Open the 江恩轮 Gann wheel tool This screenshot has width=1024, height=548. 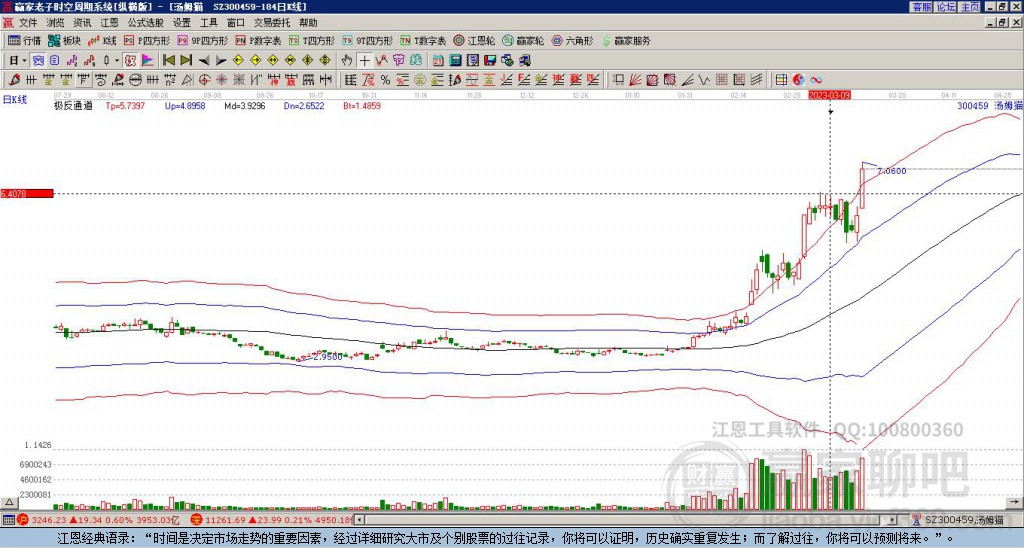pyautogui.click(x=476, y=41)
